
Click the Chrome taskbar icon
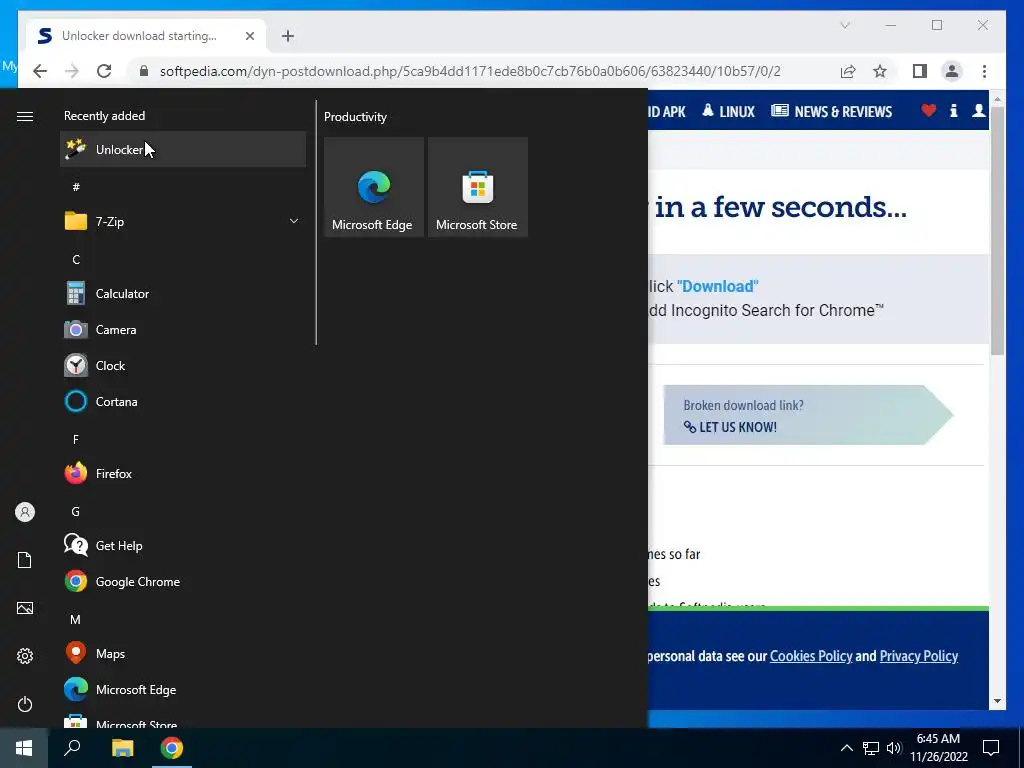(x=172, y=748)
